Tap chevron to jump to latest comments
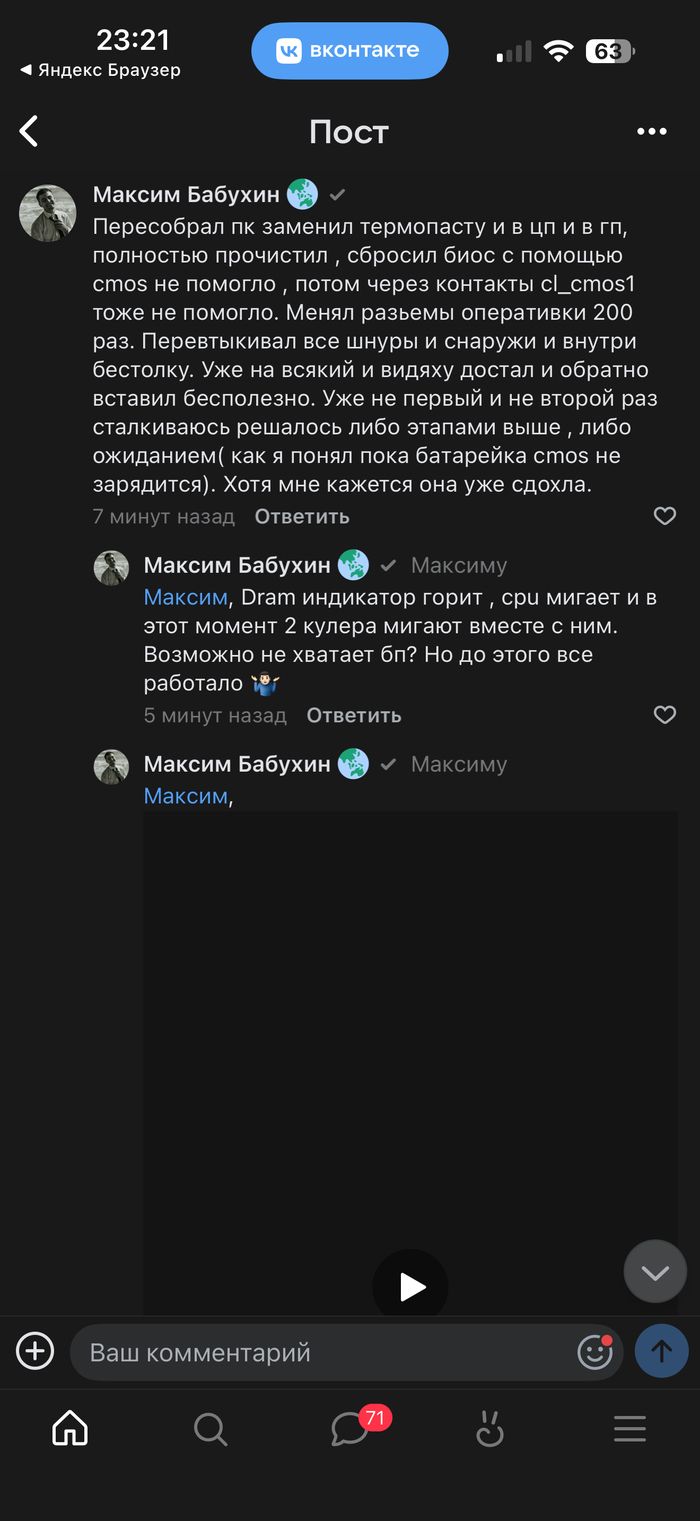Image resolution: width=700 pixels, height=1521 pixels. (655, 1271)
